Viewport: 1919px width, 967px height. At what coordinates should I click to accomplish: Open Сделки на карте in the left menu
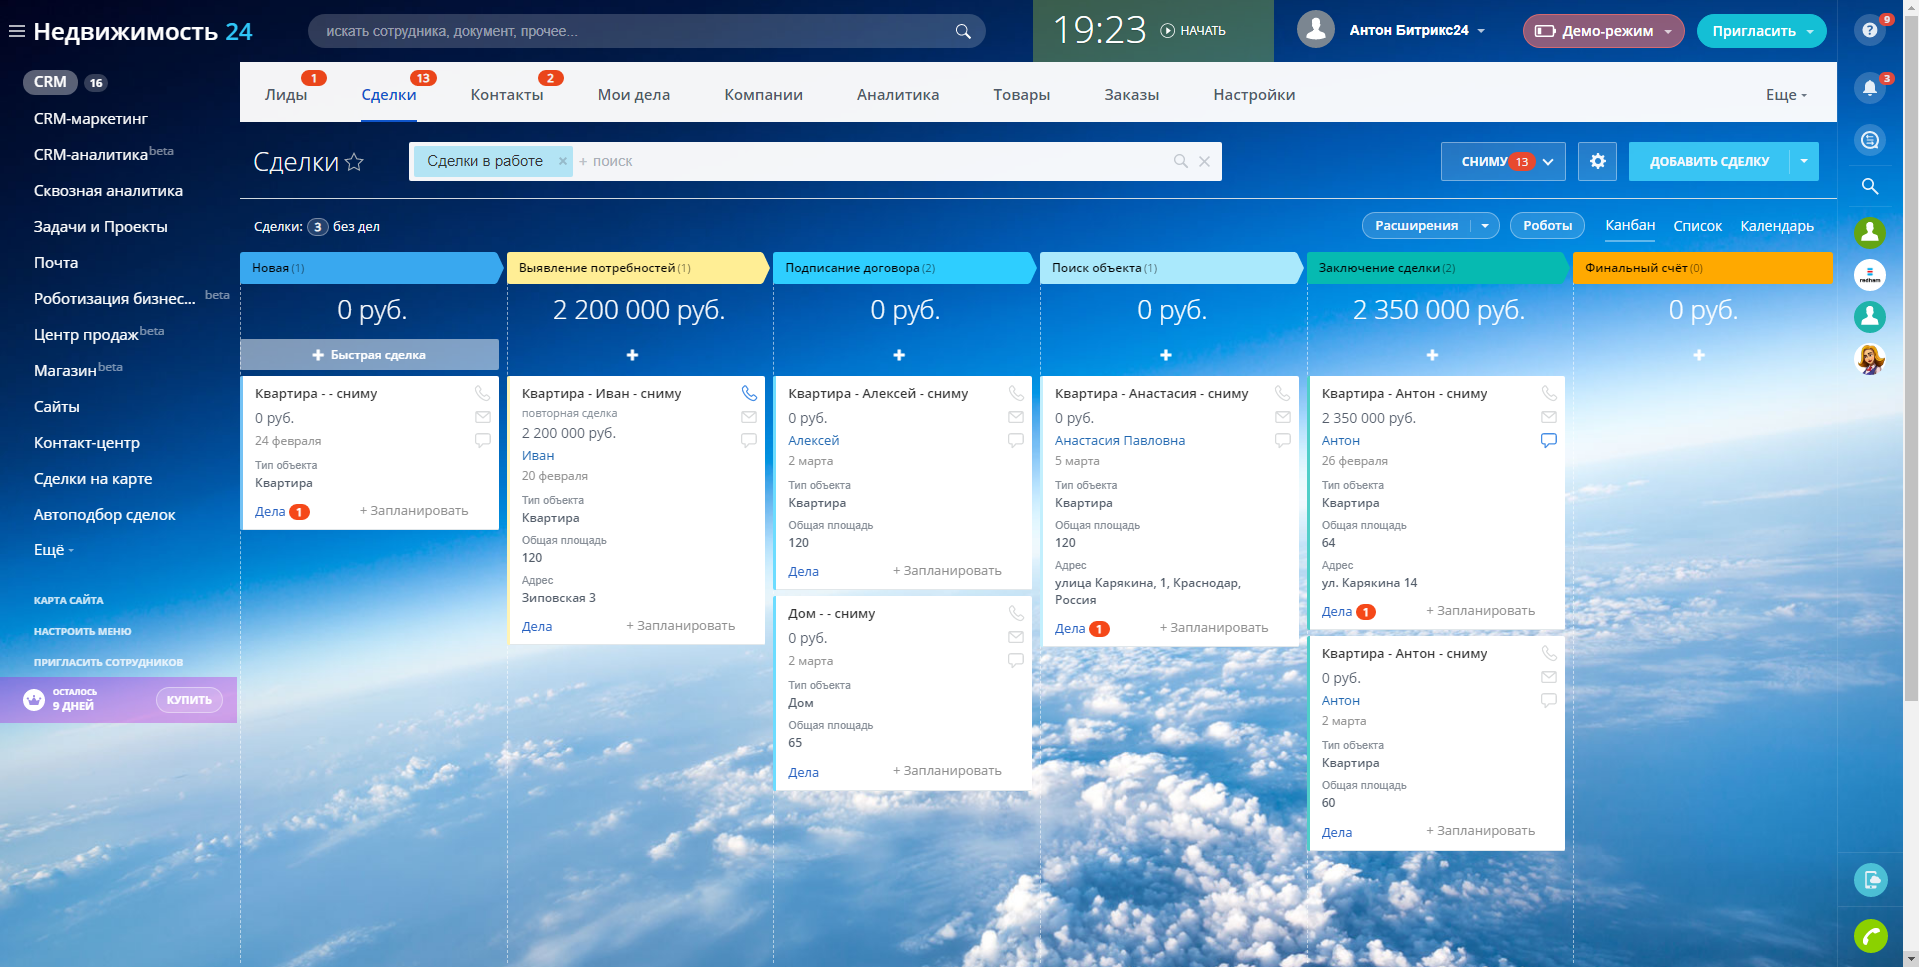93,479
